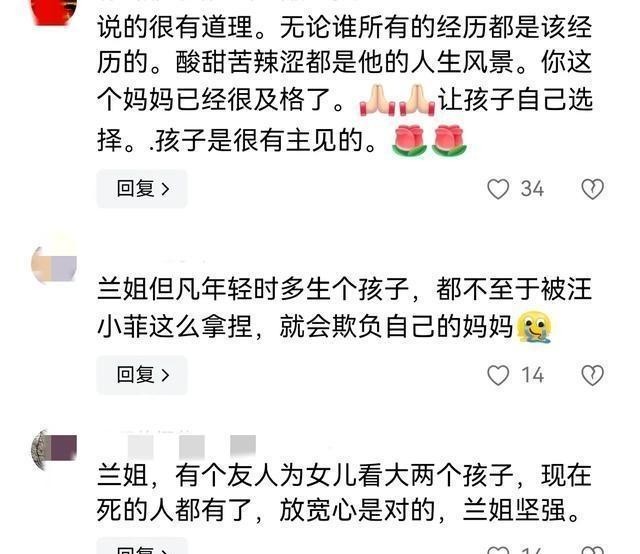Viewport: 640px width, 554px height.
Task: Open the partially visible 回复 at bottom
Action: point(142,546)
